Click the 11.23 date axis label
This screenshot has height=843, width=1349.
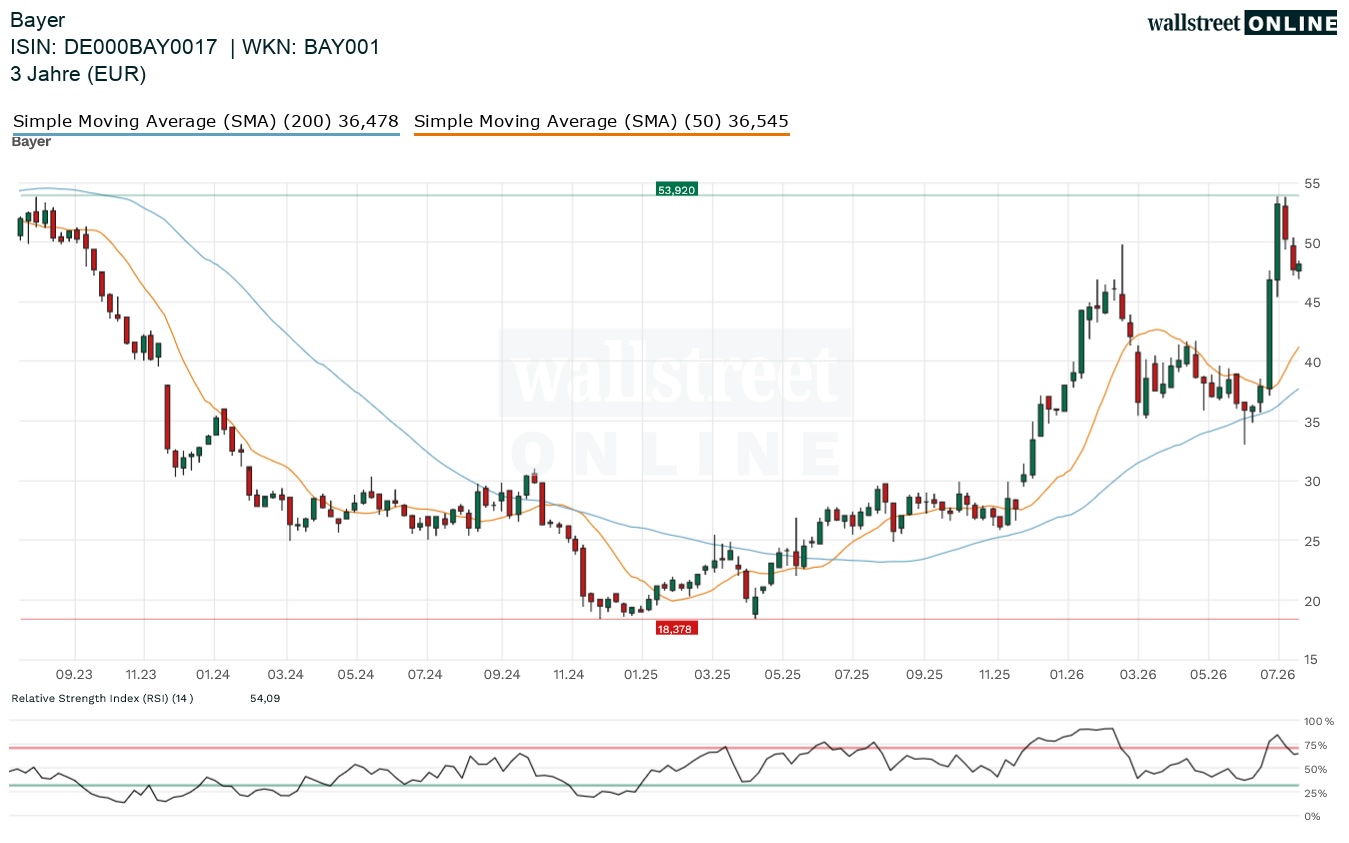click(141, 675)
